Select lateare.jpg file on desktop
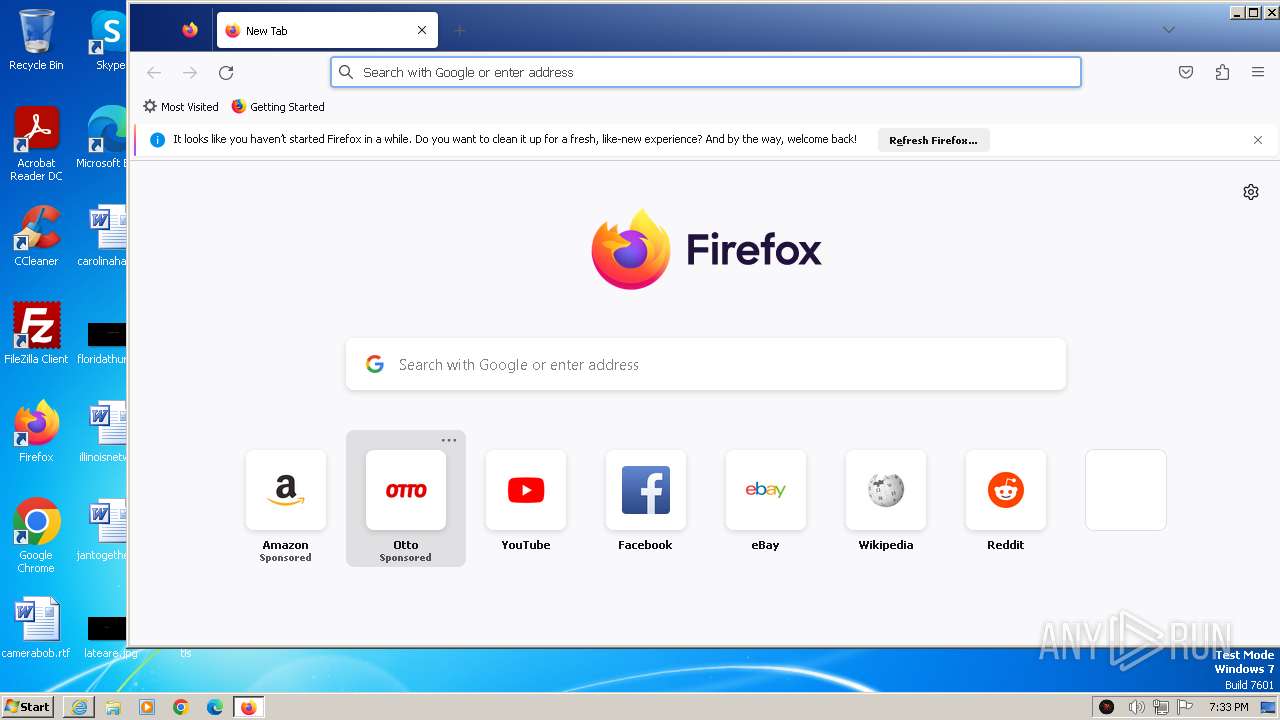Screen dimensions: 1280x720 coord(106,638)
